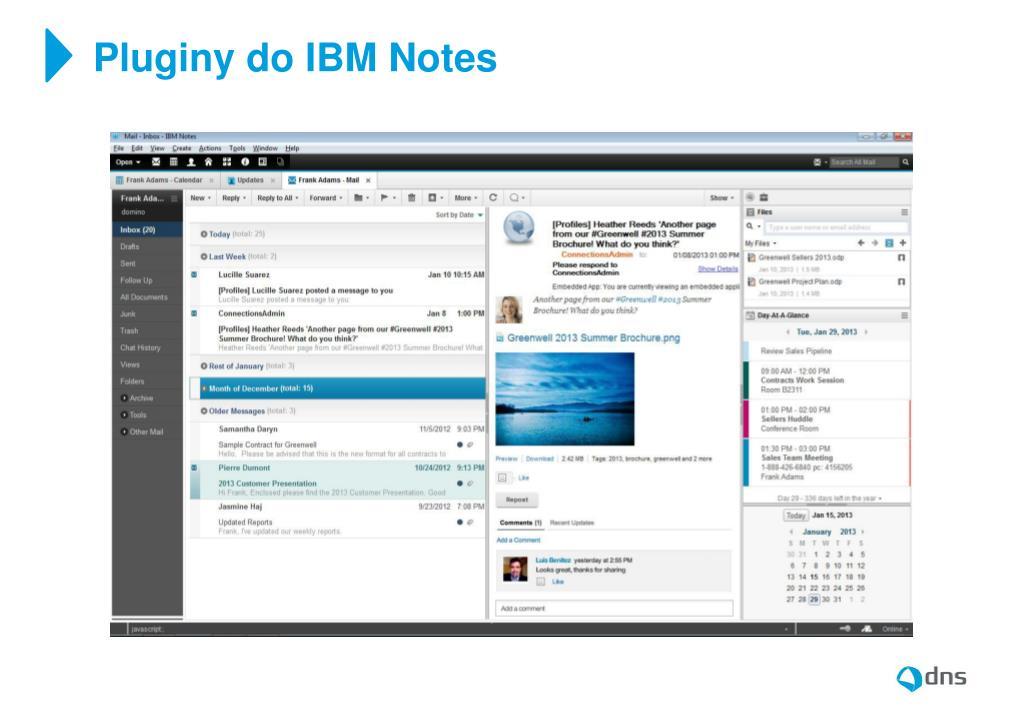Click pin icon next to Greenwell Project Plan.odp

pyautogui.click(x=901, y=282)
